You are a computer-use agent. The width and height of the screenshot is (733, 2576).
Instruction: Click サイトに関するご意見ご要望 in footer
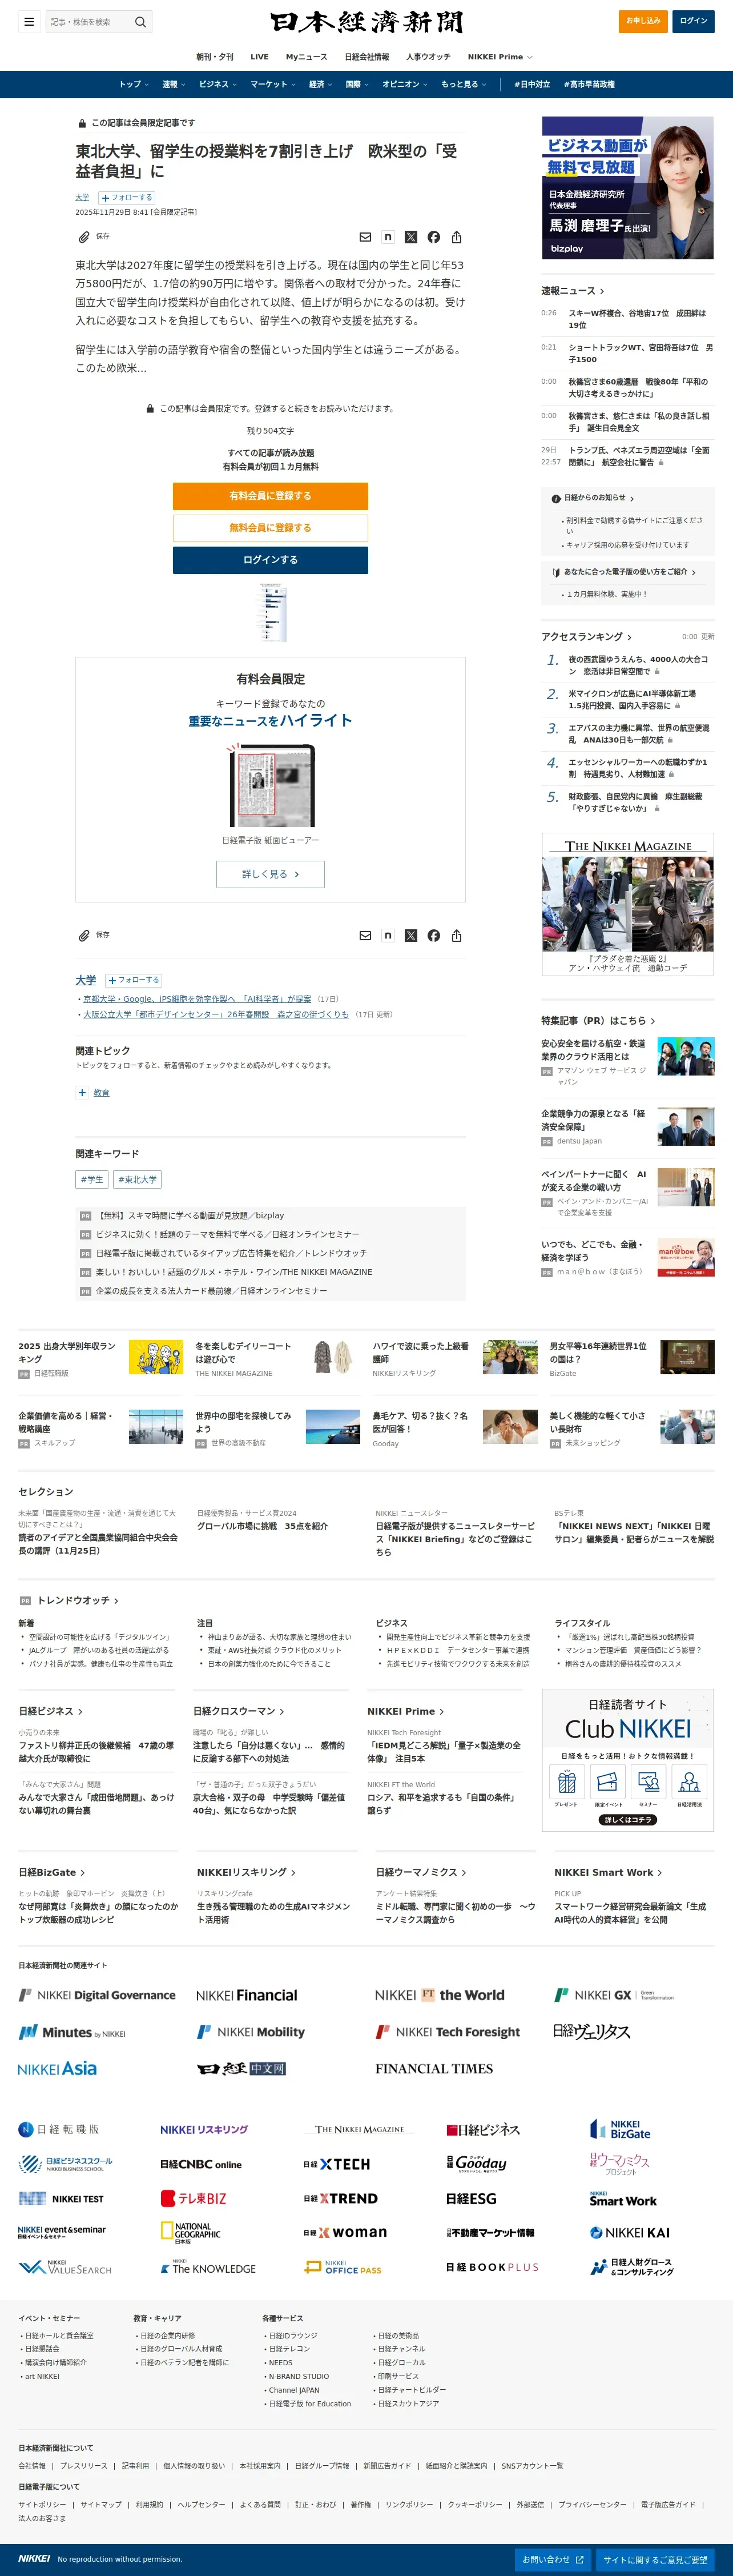click(655, 2560)
